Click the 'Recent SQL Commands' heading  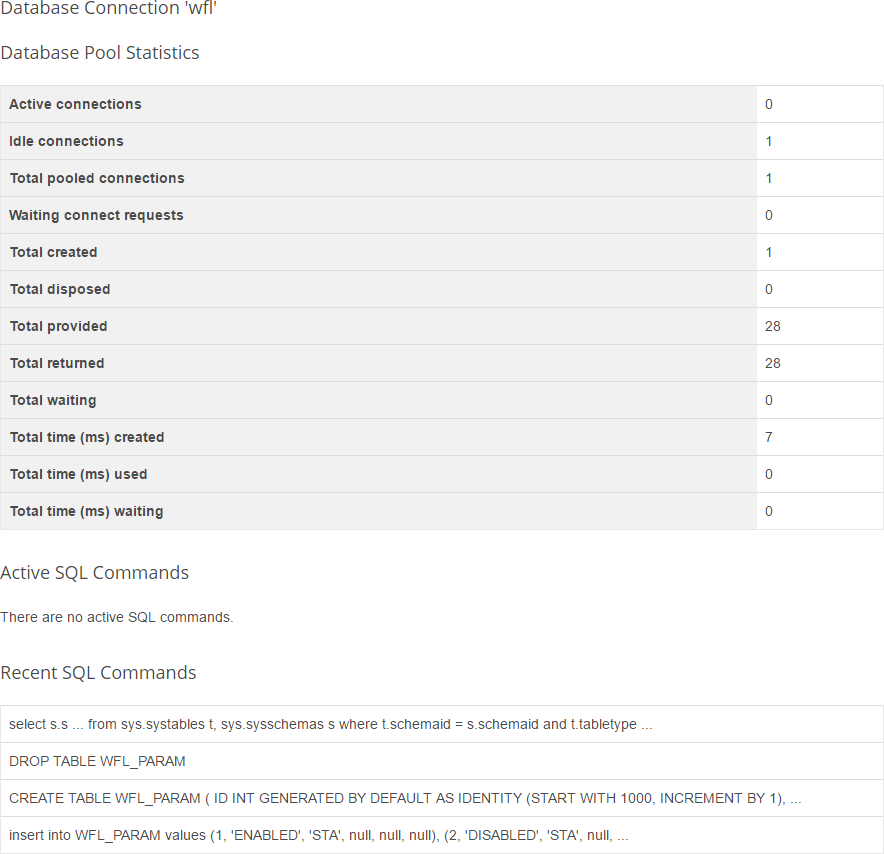[99, 673]
